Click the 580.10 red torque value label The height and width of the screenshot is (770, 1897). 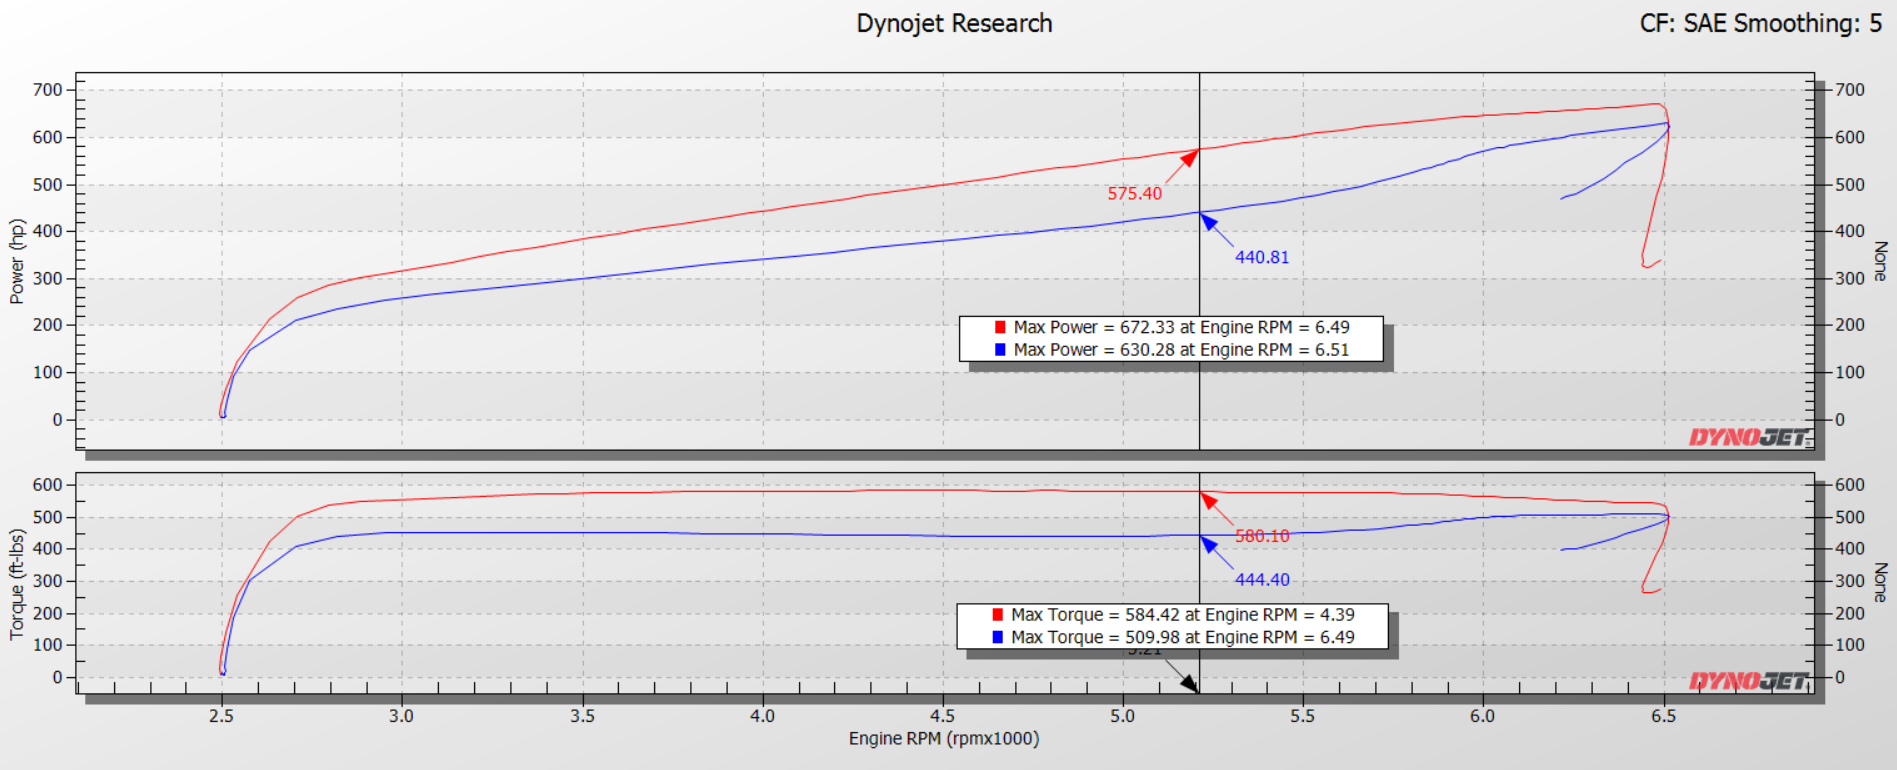tap(1262, 537)
